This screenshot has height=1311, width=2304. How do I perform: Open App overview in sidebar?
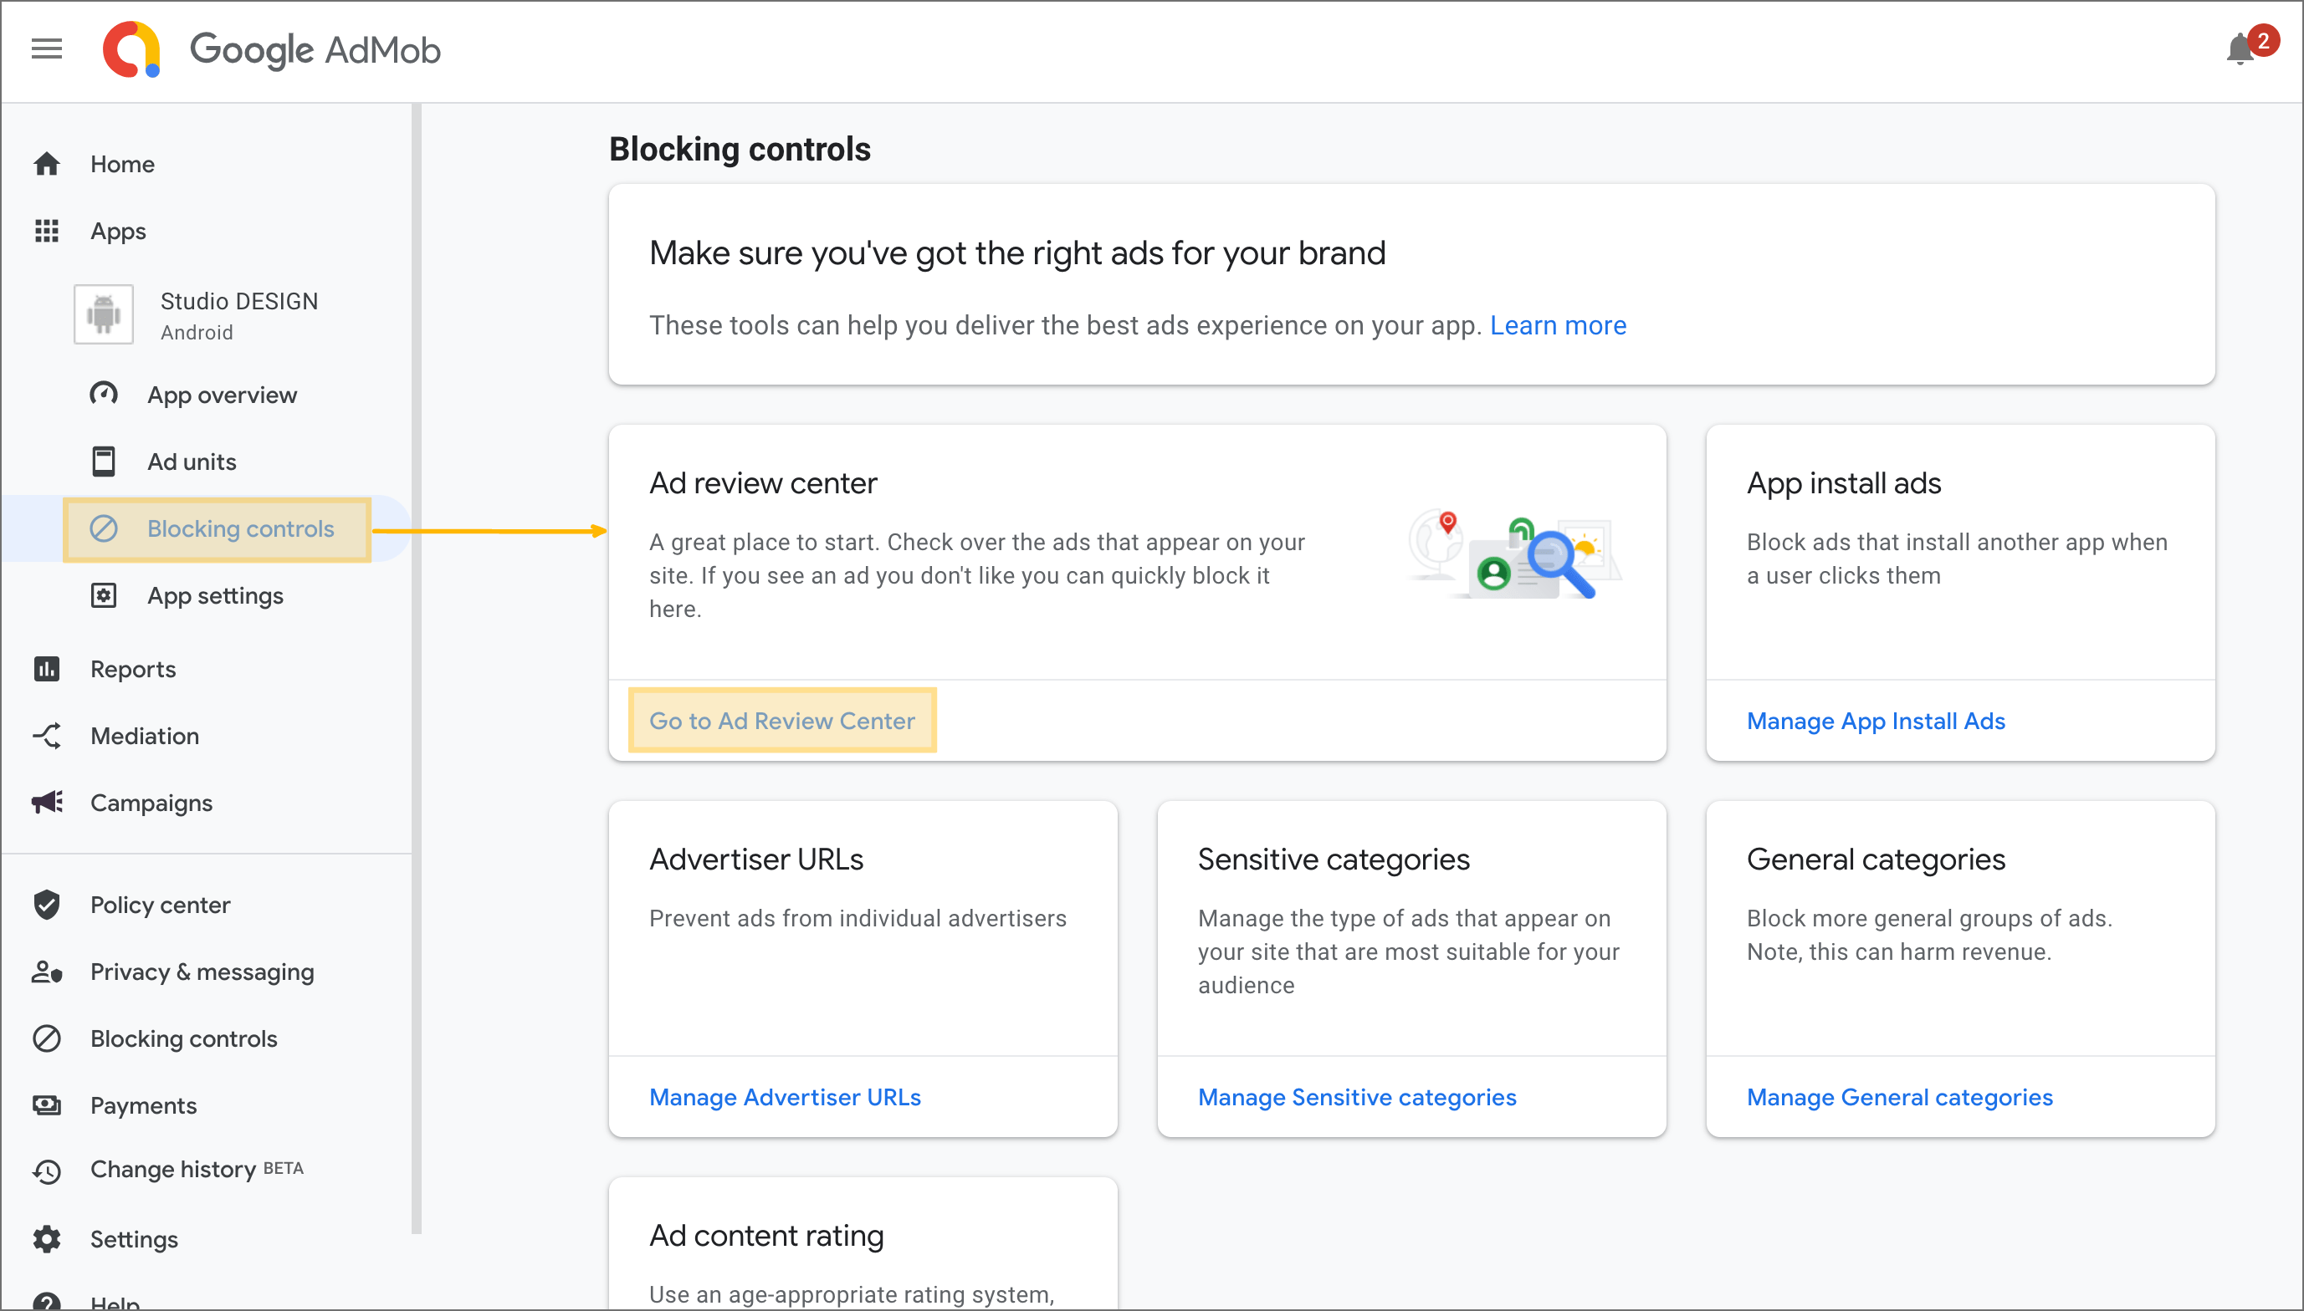pos(221,395)
